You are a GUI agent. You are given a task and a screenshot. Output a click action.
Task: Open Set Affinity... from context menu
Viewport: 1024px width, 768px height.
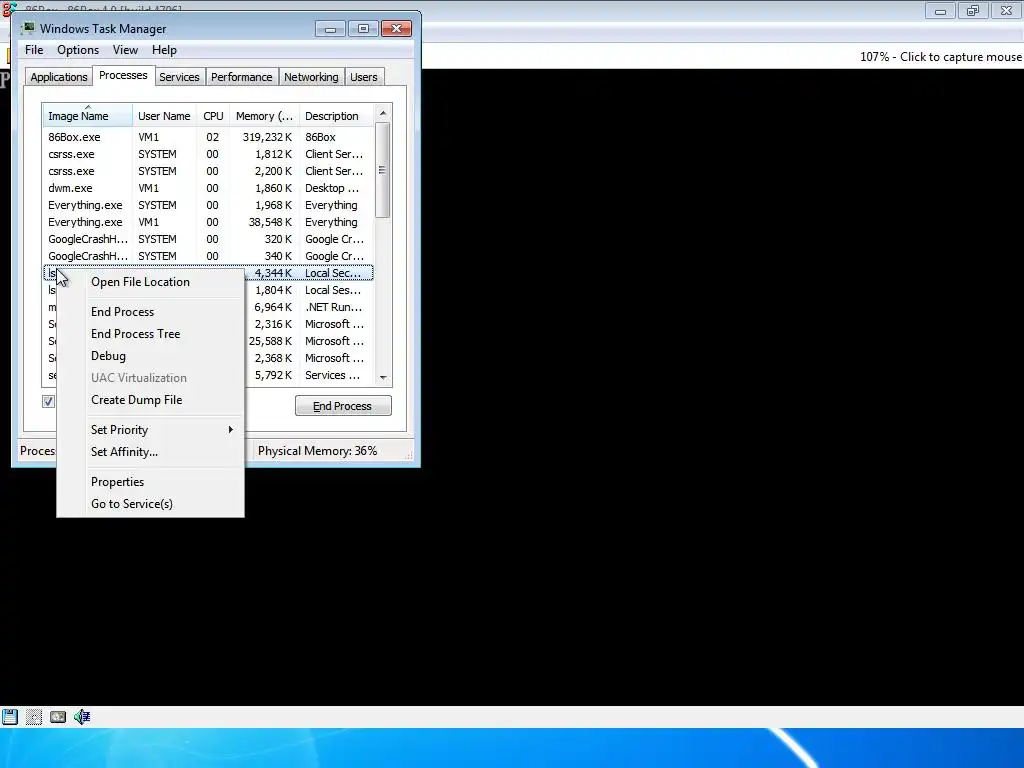point(124,452)
